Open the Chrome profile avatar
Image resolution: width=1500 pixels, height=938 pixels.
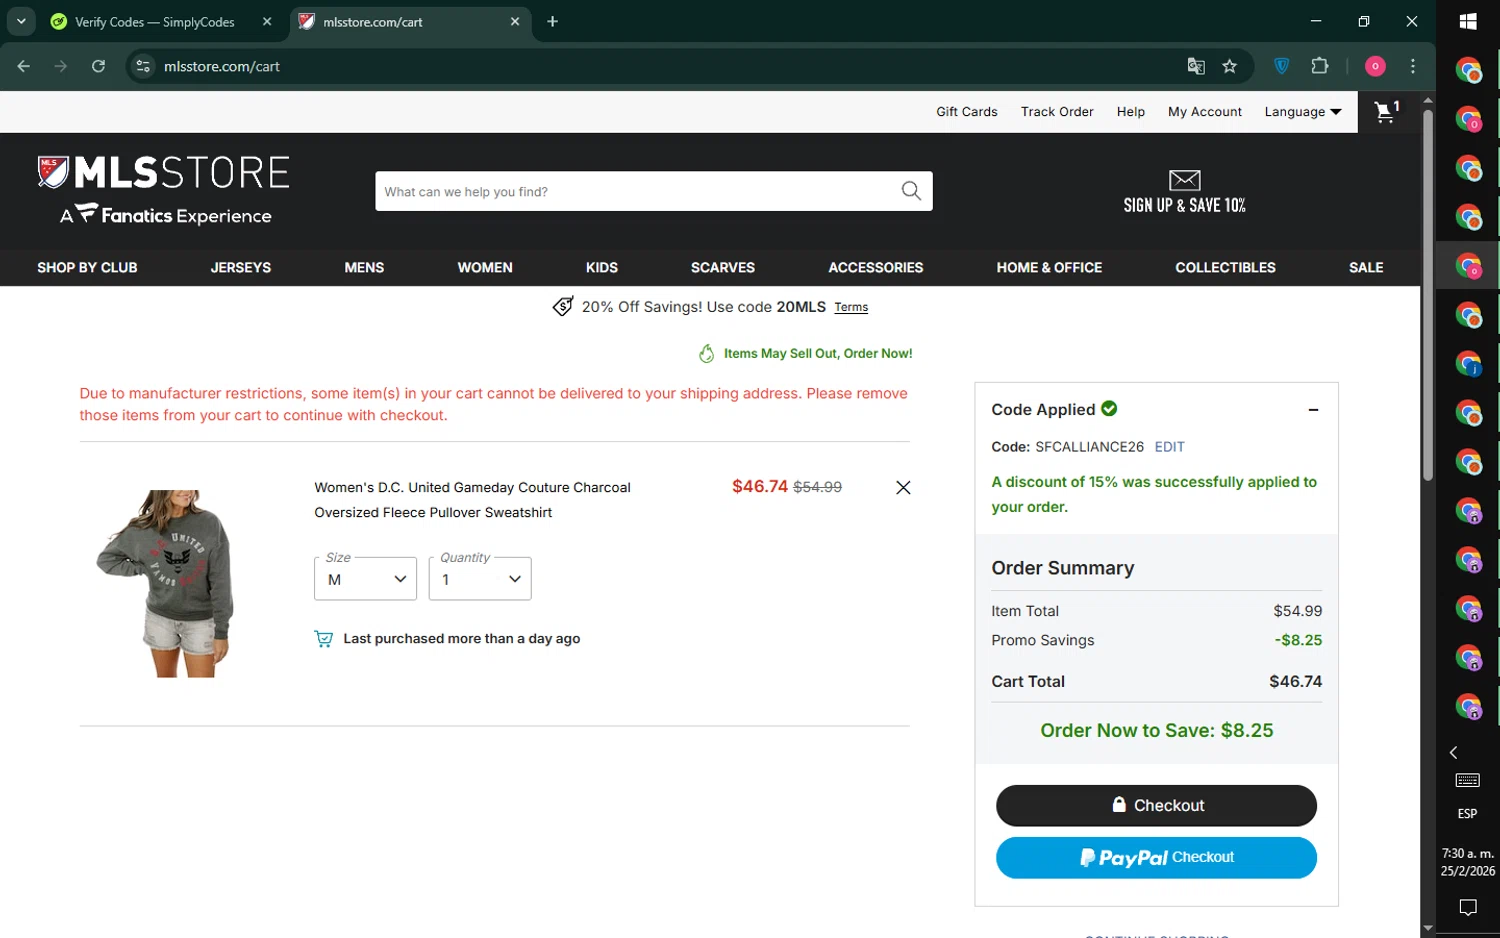[1375, 66]
